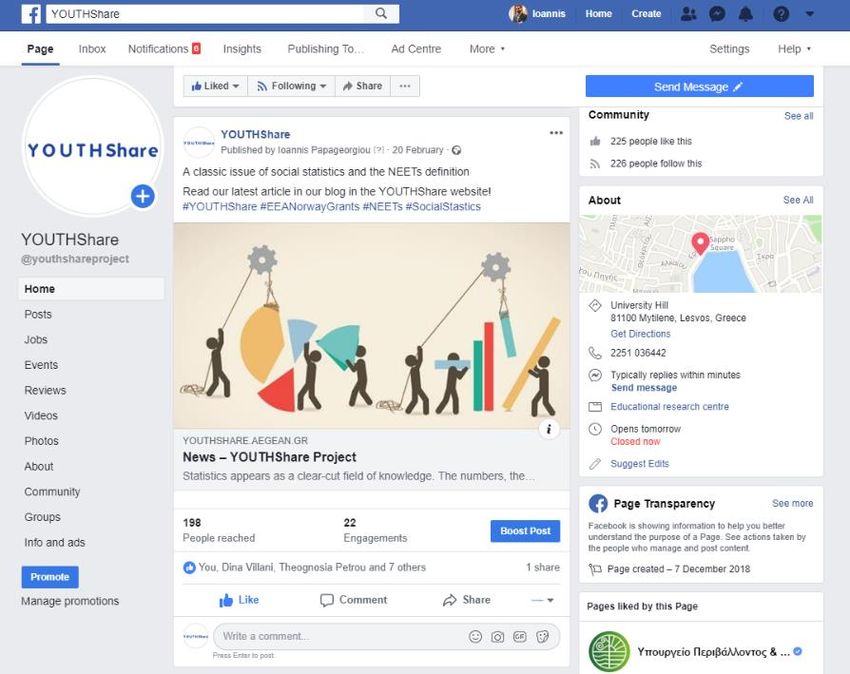This screenshot has height=674, width=850.
Task: Click the friend requests icon
Action: tap(688, 14)
